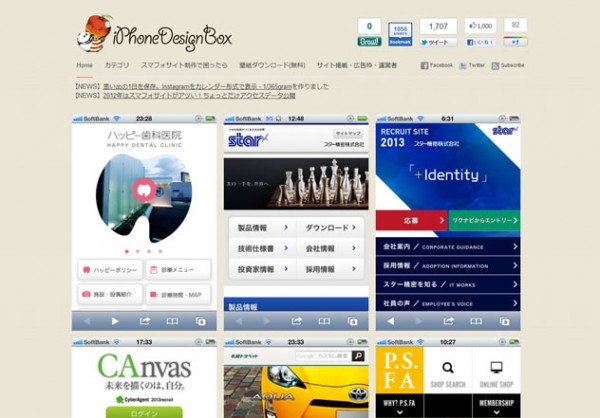This screenshot has height=418, width=600.
Task: Click share icon in recruit site Safari toolbar
Action: pos(448,321)
